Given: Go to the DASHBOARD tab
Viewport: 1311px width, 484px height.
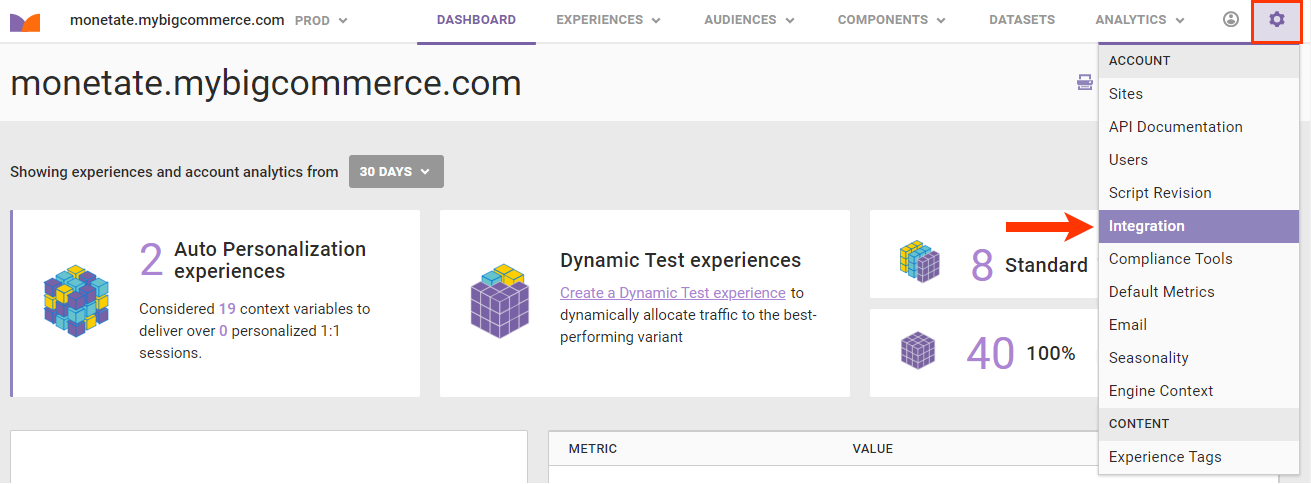Looking at the screenshot, I should (x=476, y=20).
